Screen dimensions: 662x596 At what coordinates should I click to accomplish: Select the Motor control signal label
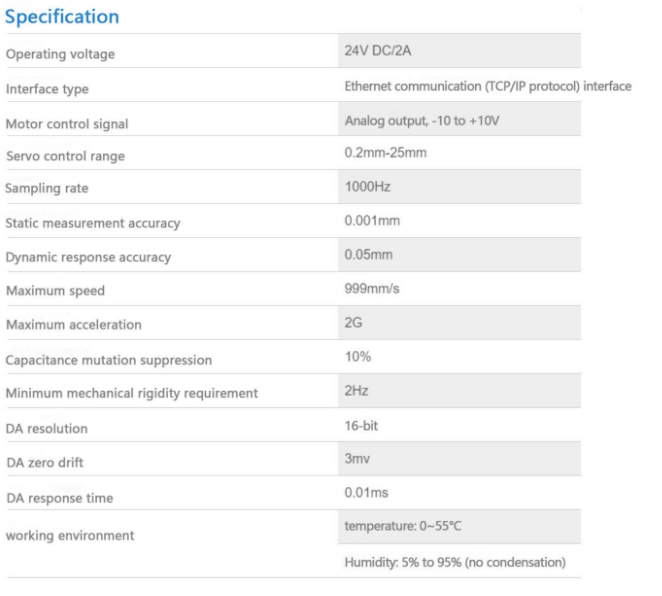click(x=67, y=124)
